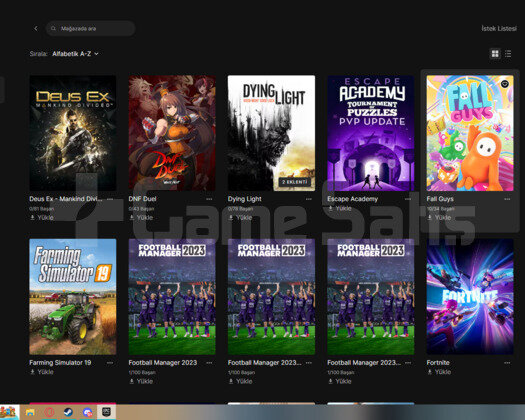Toggle favorite heart on Fall Guys cover
525x420 pixels.
505,84
